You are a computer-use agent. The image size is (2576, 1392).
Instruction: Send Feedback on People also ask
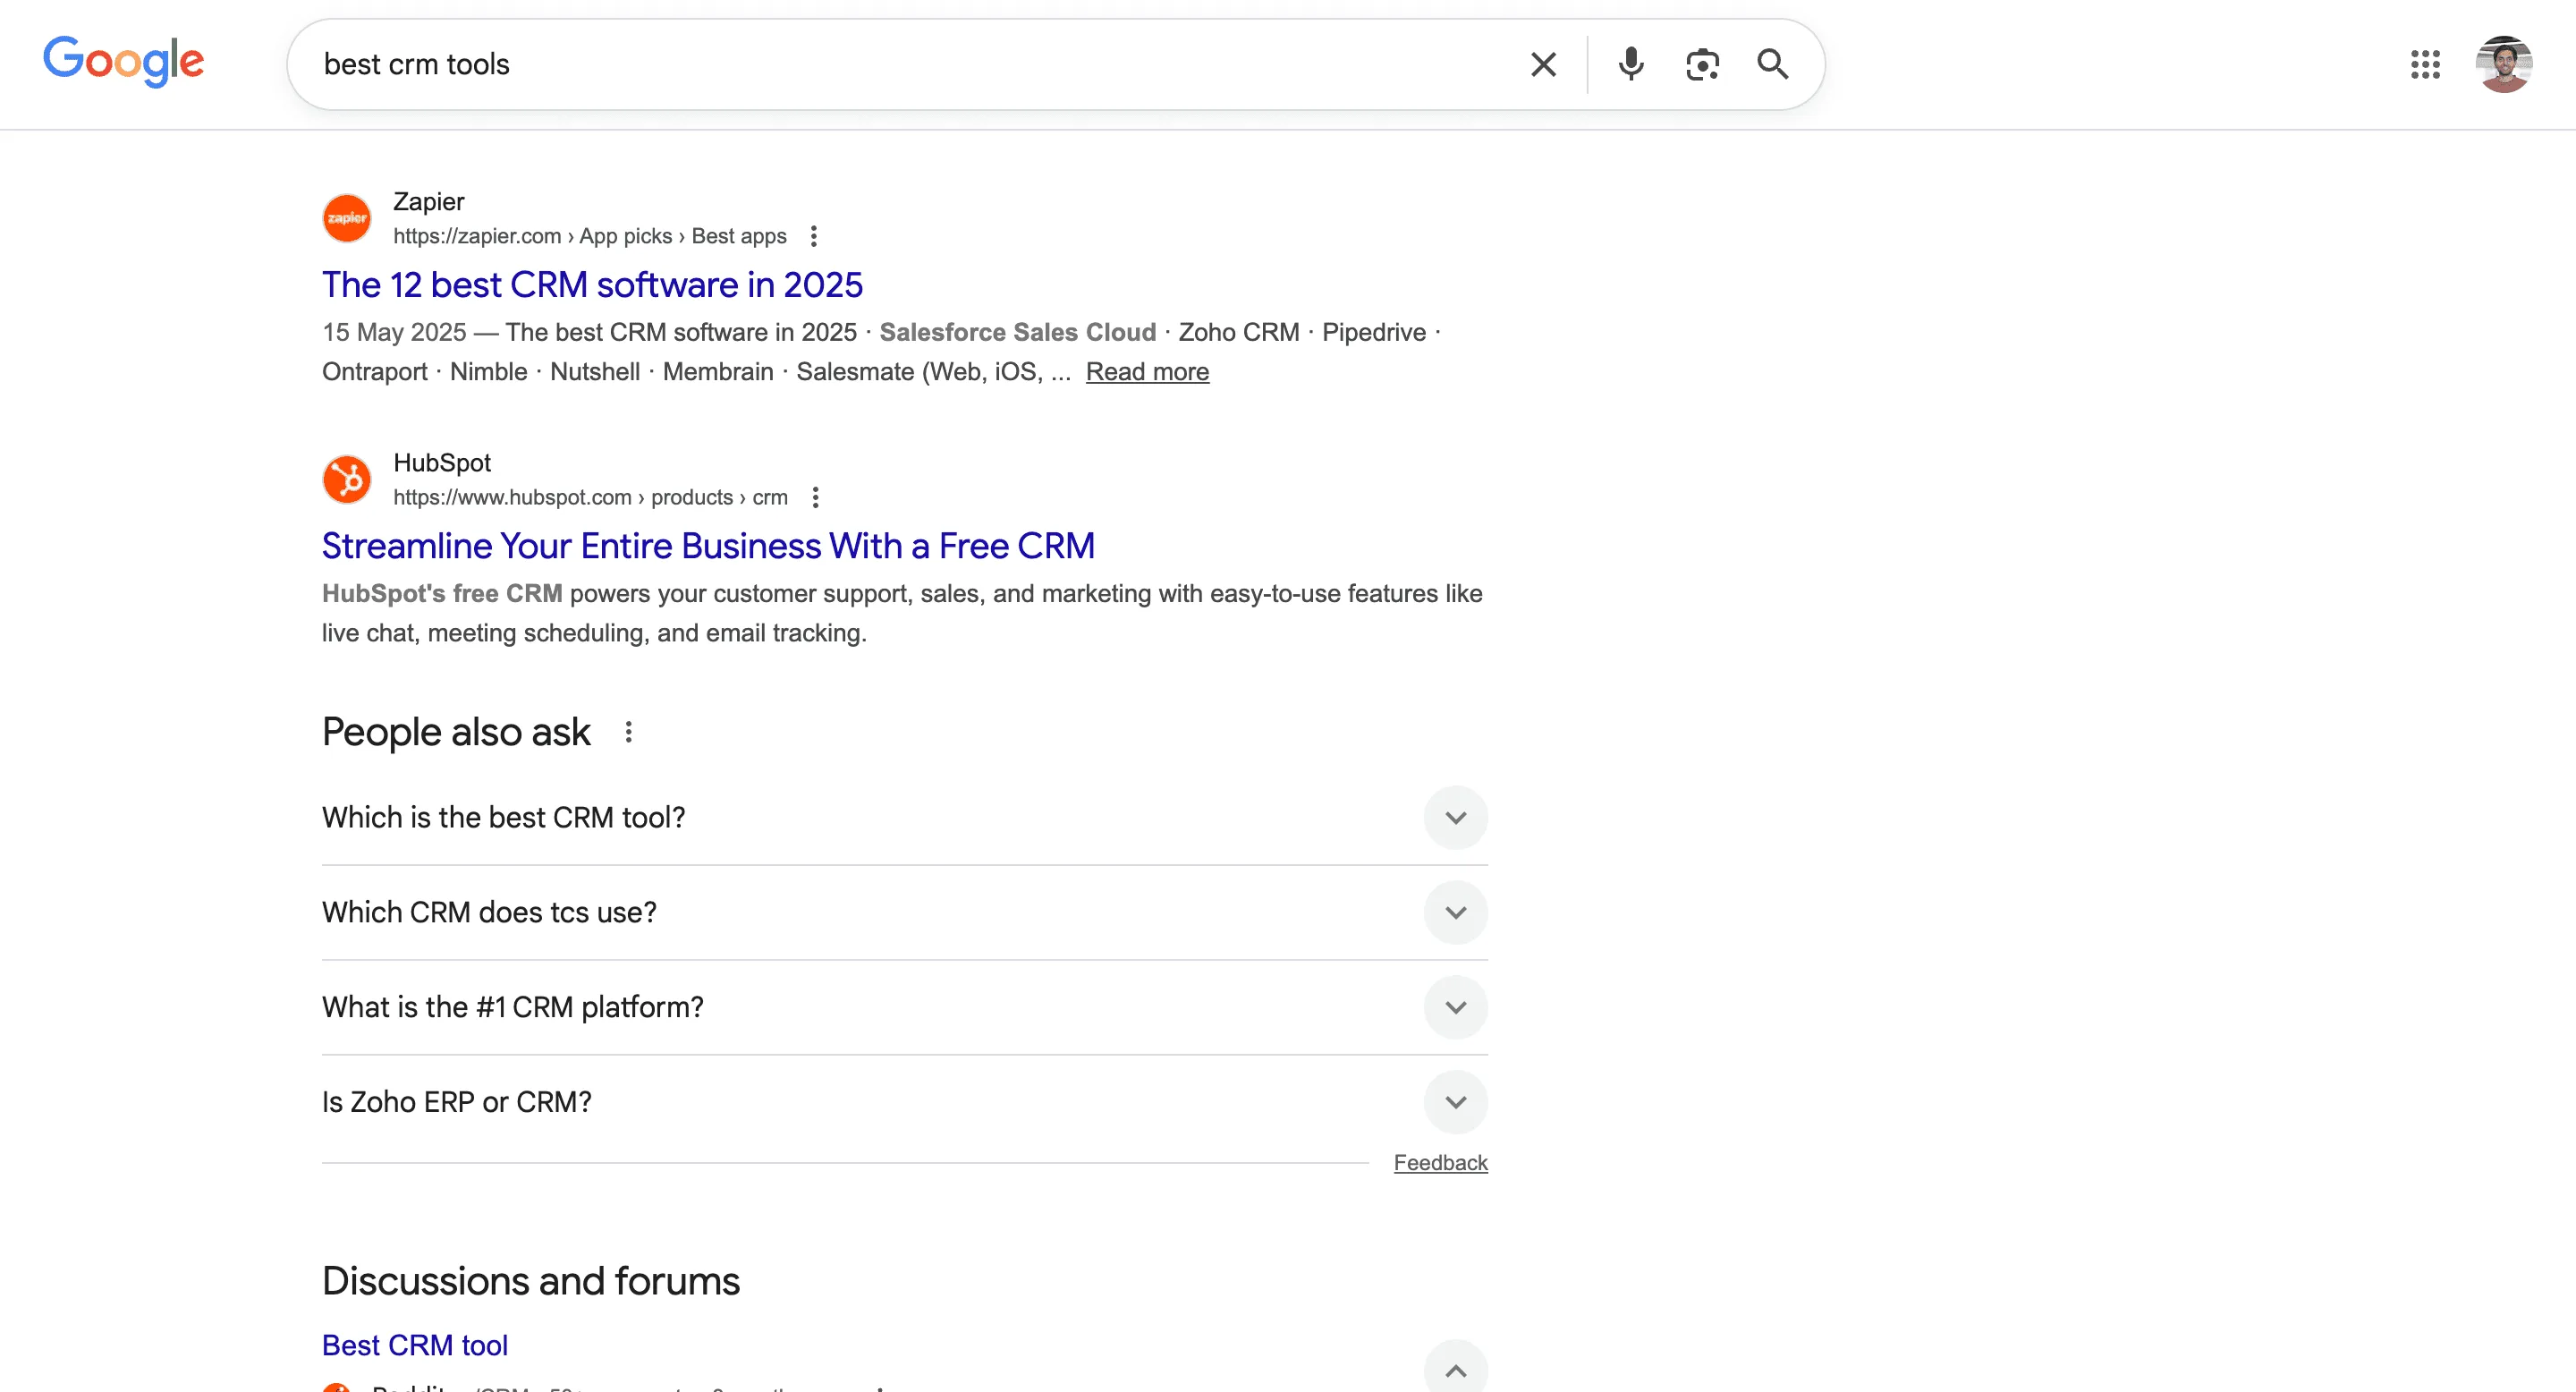pos(1440,1162)
